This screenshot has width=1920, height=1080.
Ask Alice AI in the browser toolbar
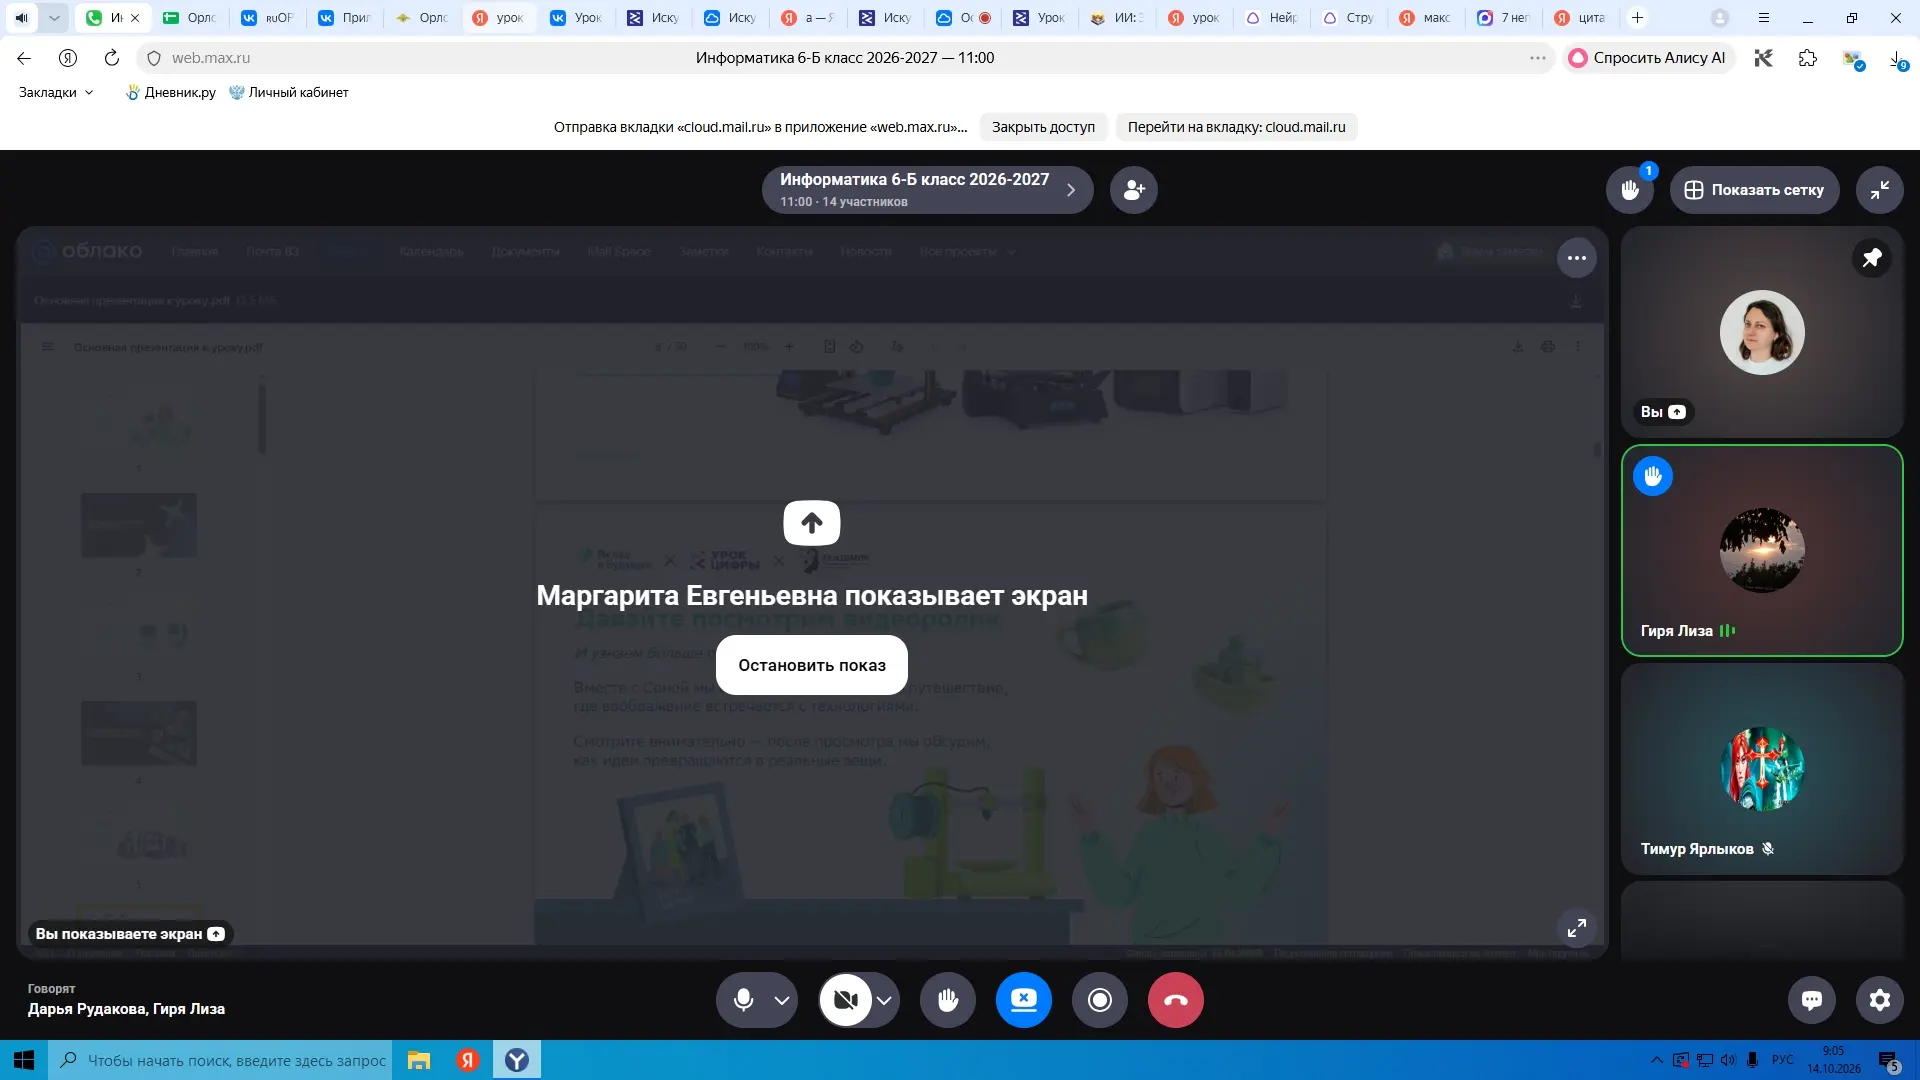1647,58
